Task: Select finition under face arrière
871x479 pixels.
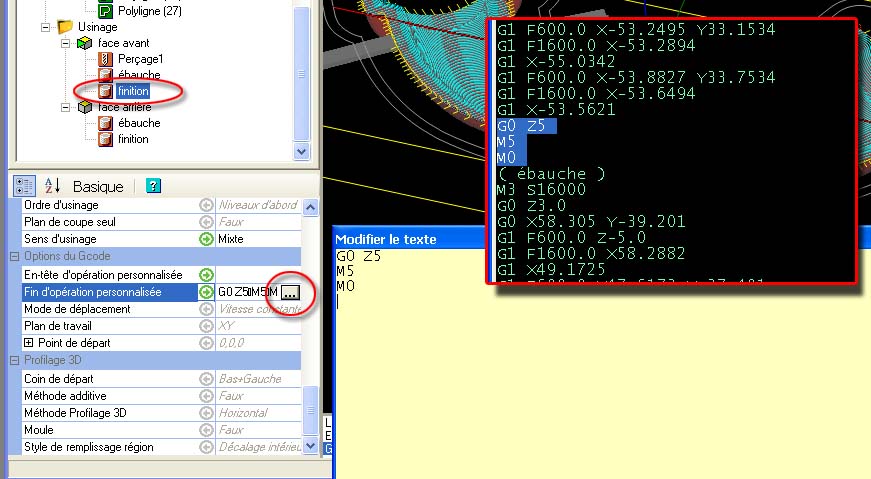Action: click(133, 139)
